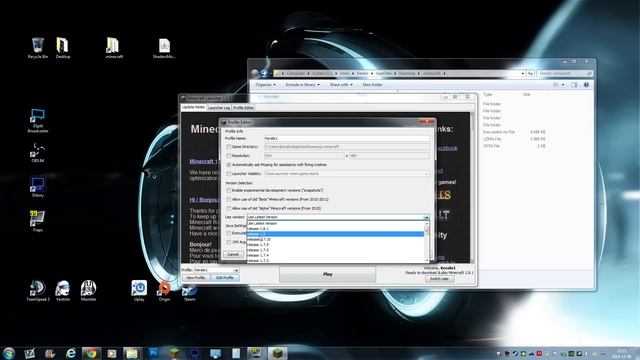Select the Ventrilo desktop icon
Screen dimensions: 640x360
pyautogui.click(x=62, y=291)
